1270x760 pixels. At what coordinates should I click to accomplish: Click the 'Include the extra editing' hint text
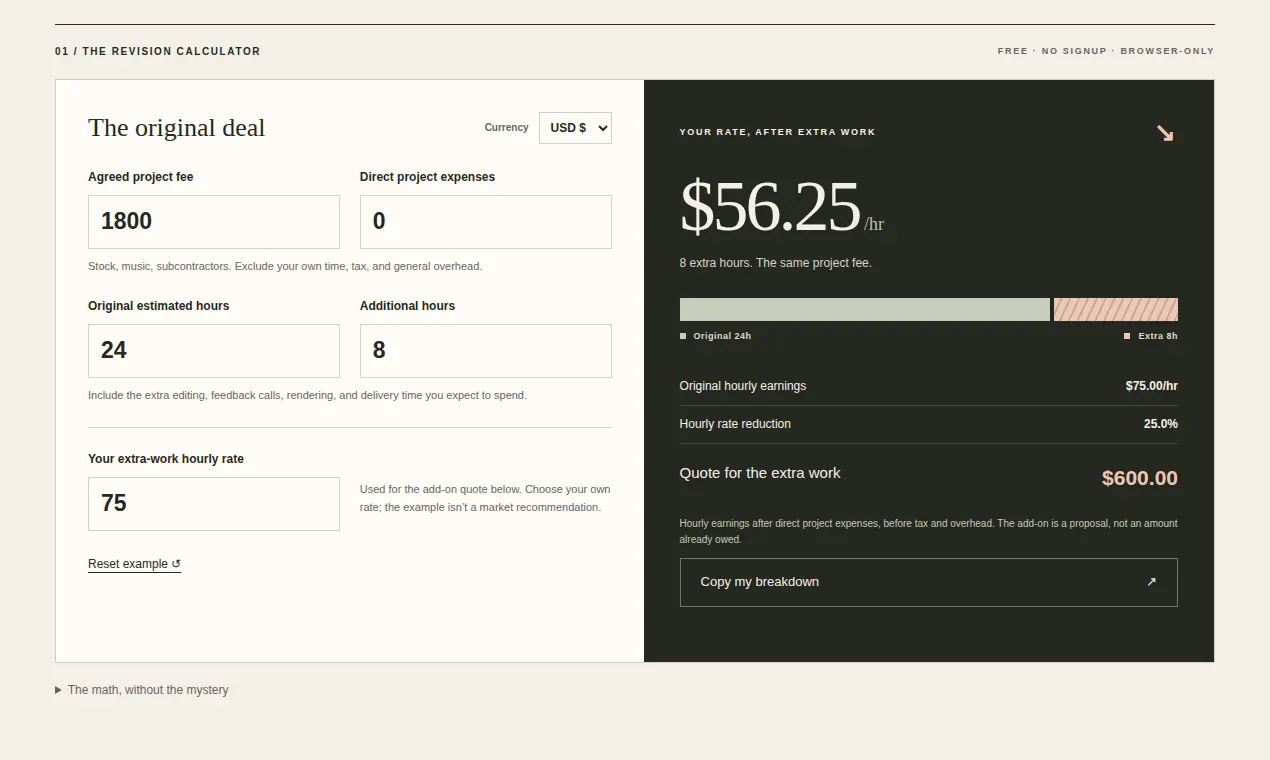point(307,395)
